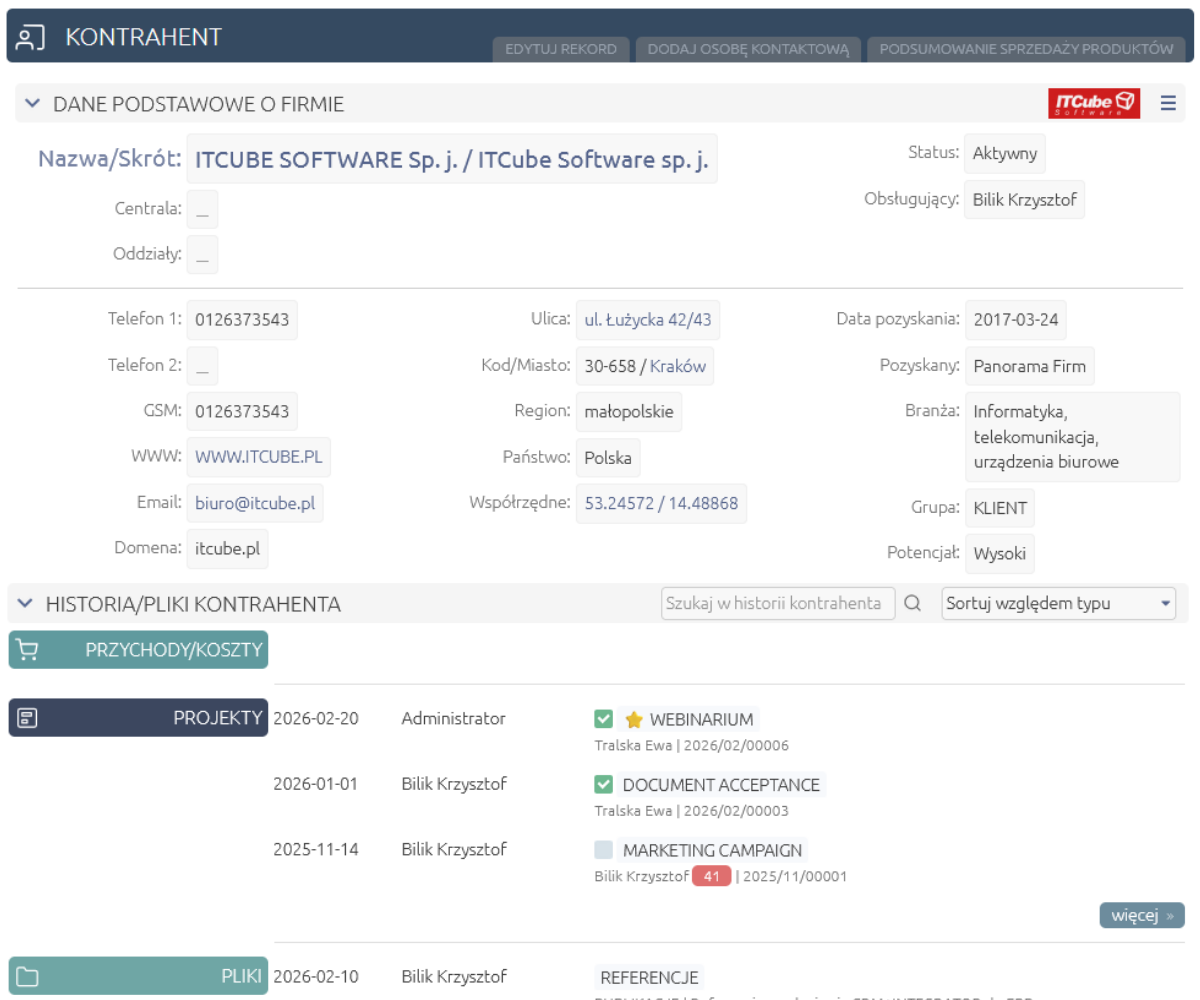This screenshot has width=1200, height=1000.
Task: Toggle the DOCUMENT ACCEPTANCE checkbox
Action: [x=603, y=785]
